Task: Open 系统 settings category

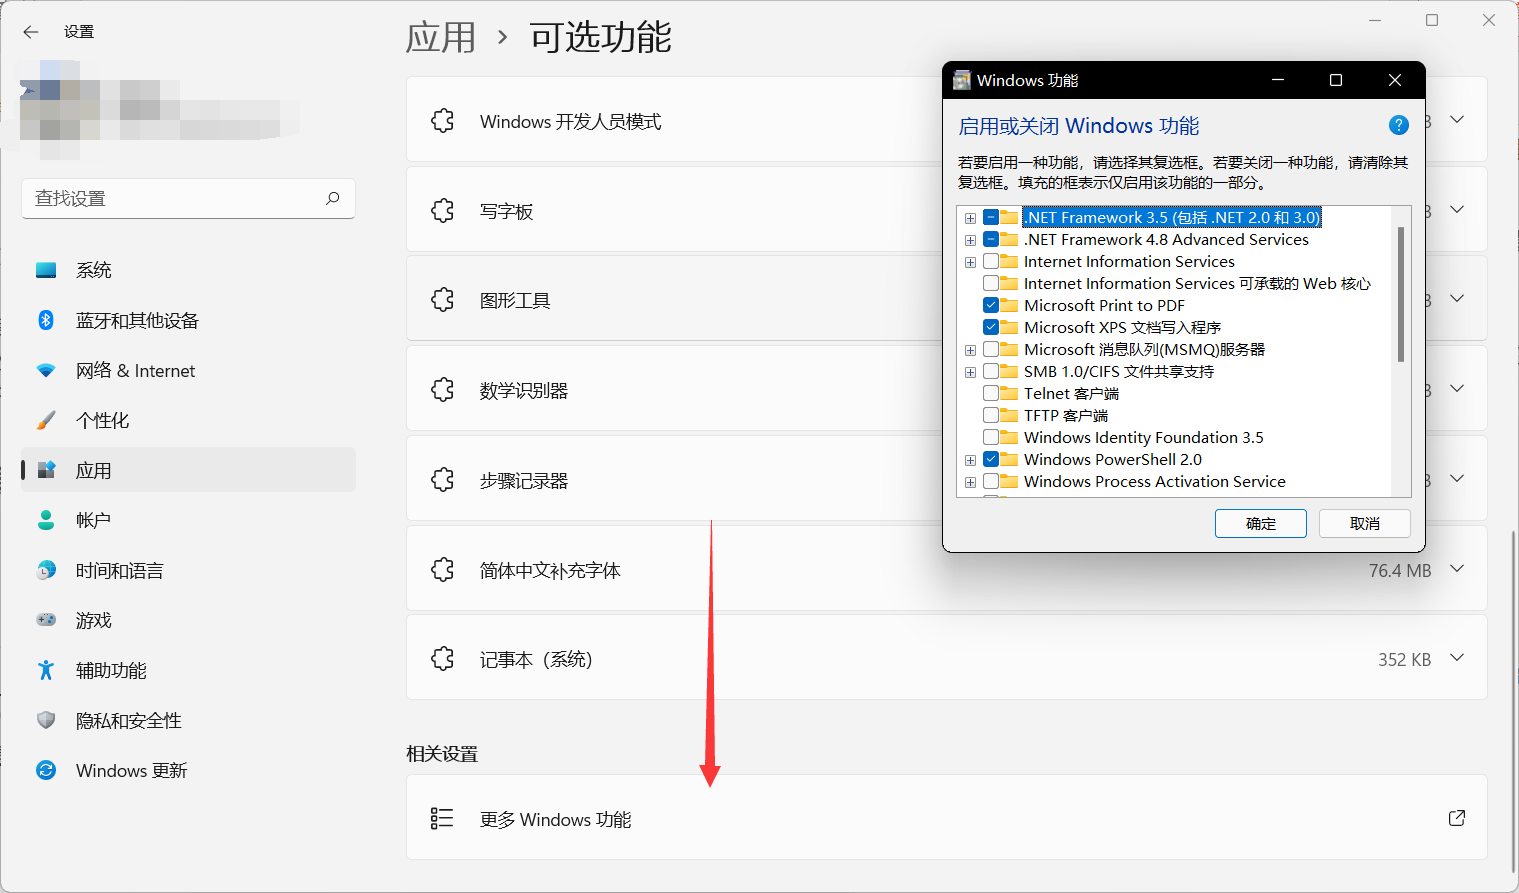Action: click(188, 270)
